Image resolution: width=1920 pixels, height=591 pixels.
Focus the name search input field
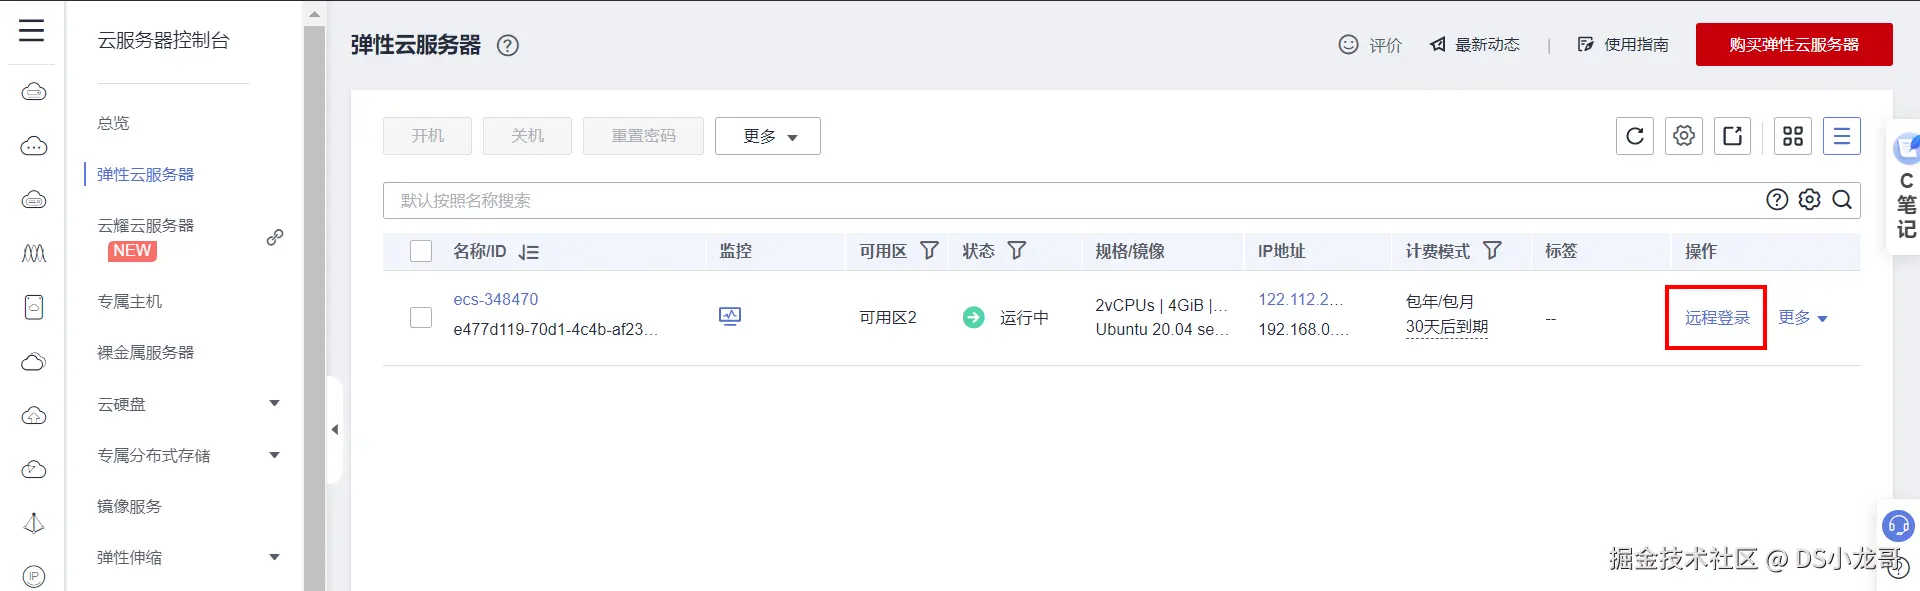(1070, 200)
